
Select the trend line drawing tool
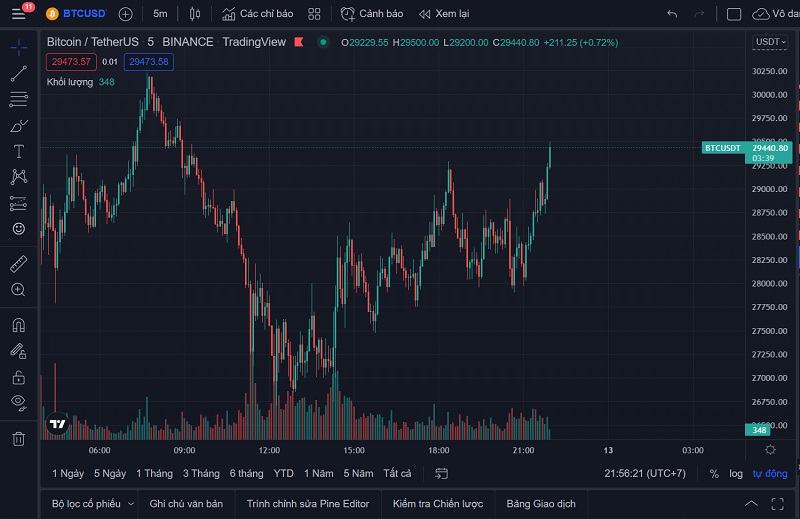coord(19,73)
